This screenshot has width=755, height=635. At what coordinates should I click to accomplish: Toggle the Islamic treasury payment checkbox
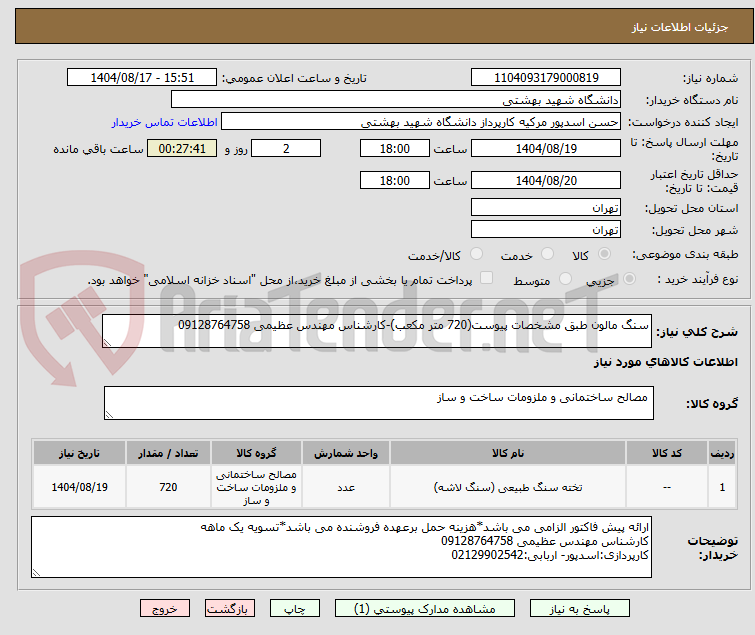point(487,278)
